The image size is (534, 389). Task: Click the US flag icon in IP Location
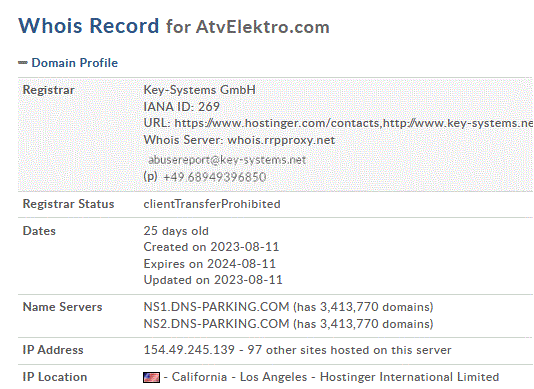tap(151, 377)
